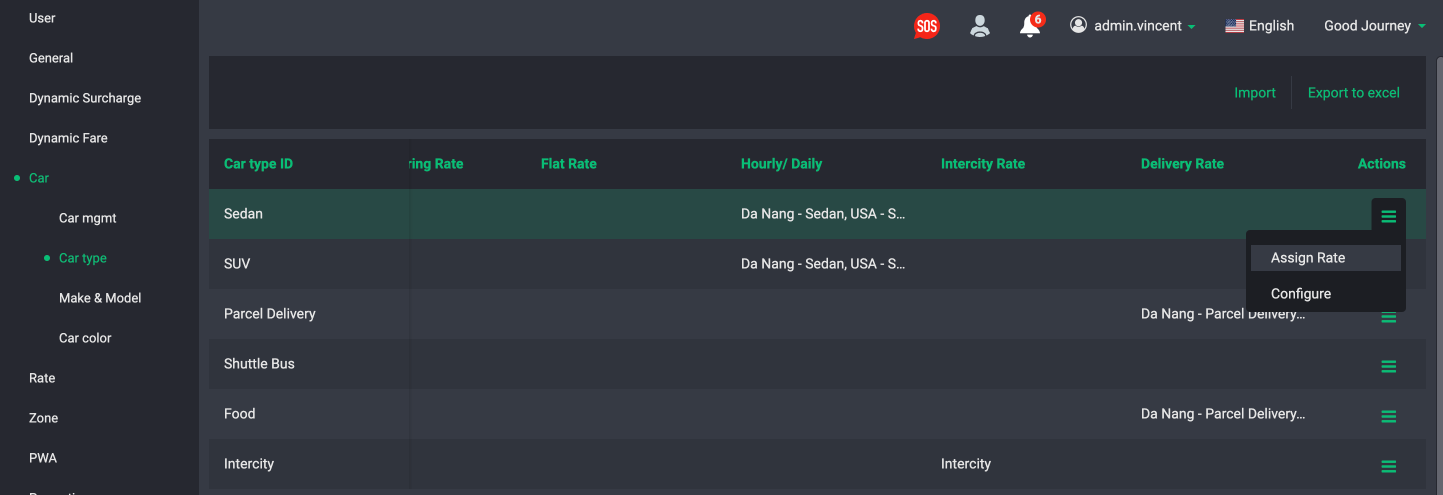Open the actions menu for Parcel Delivery row
1443x495 pixels.
(1388, 317)
